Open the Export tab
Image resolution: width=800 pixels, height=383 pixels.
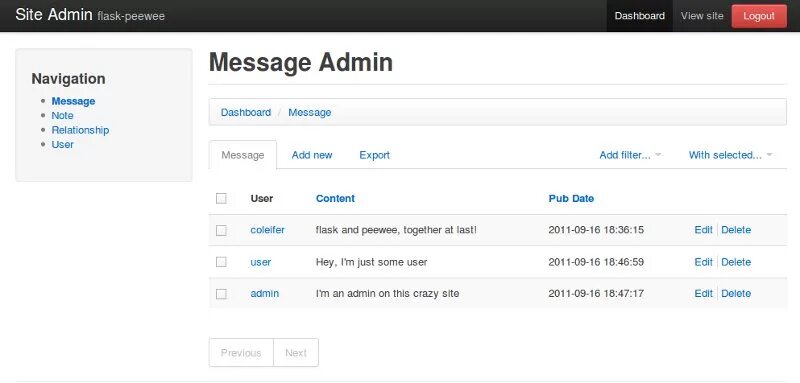click(x=374, y=155)
